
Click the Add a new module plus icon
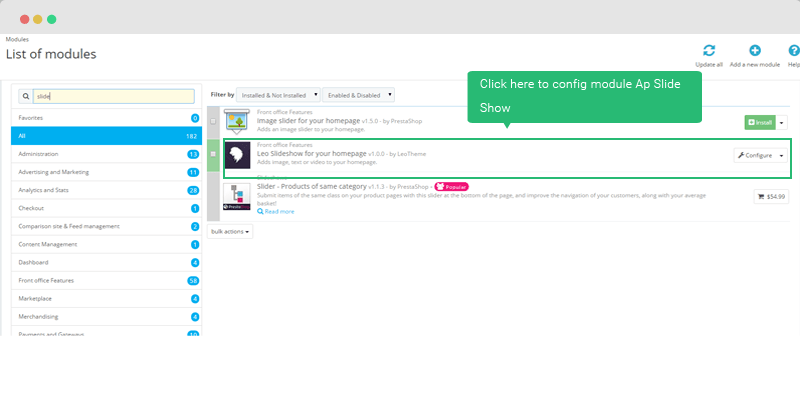755,51
